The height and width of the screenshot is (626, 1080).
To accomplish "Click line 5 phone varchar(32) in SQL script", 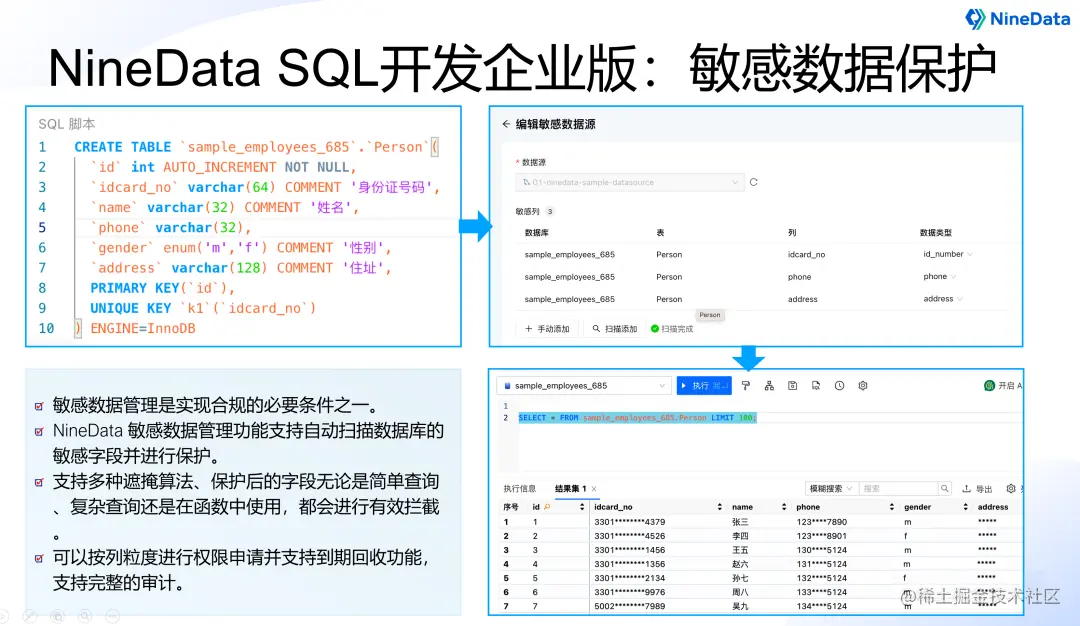I will pos(171,227).
